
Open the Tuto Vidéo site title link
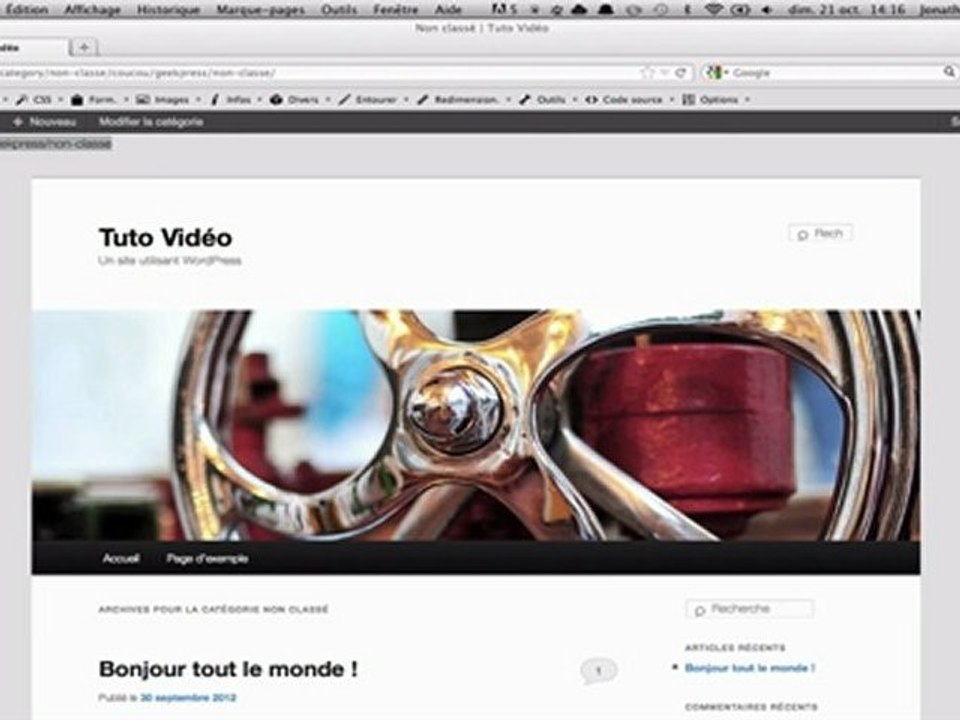point(165,238)
